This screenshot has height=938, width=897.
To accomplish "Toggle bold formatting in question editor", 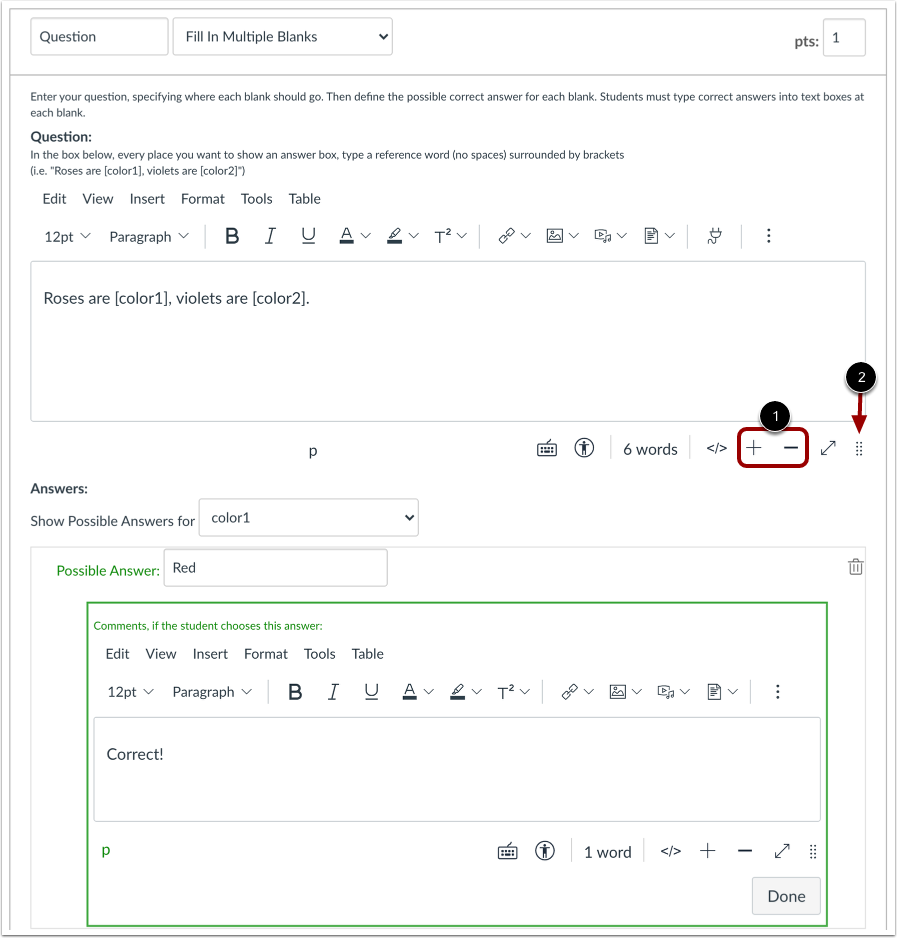I will point(231,236).
